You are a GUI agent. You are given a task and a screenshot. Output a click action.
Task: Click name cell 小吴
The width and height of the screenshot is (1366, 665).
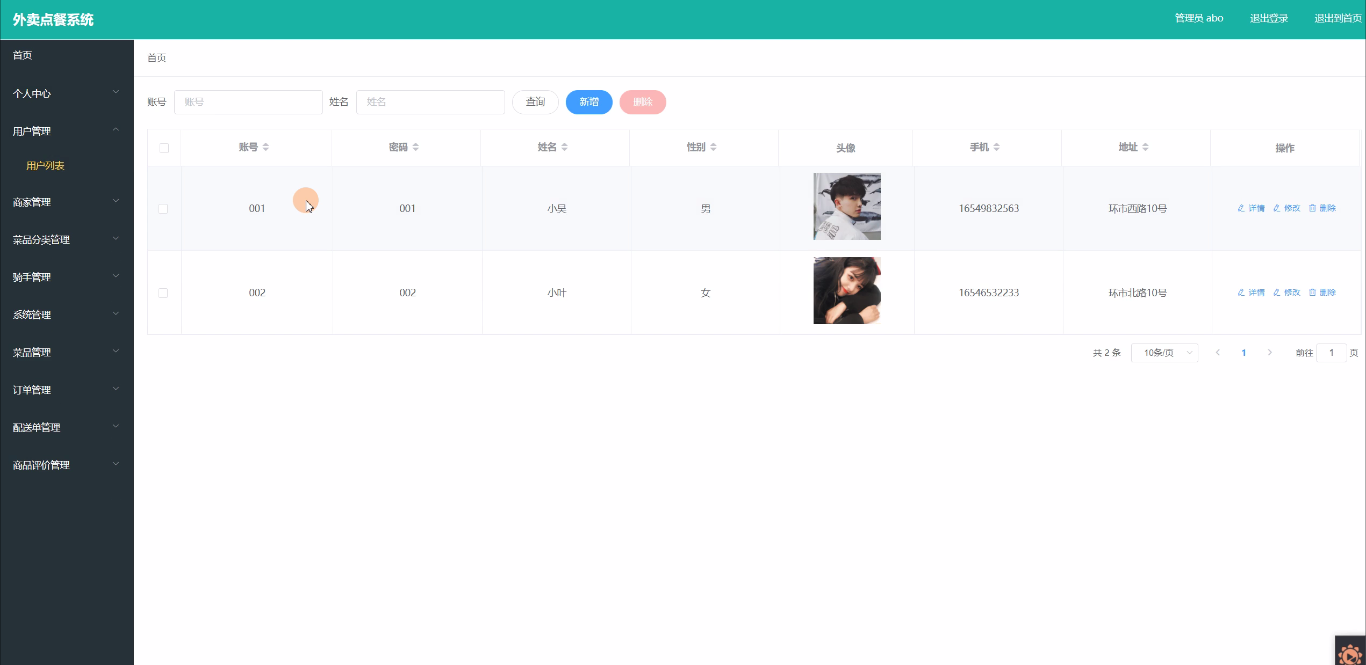557,209
